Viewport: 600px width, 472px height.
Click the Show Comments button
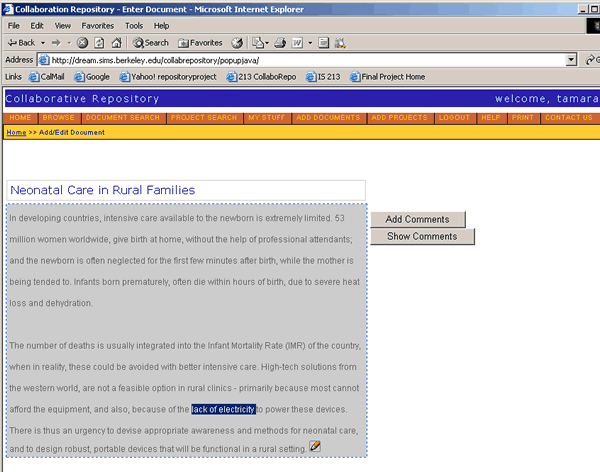point(422,237)
